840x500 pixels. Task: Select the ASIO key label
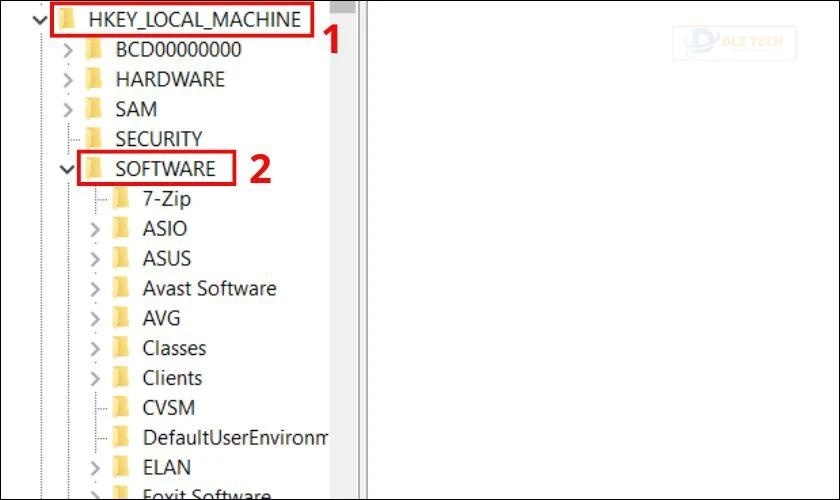(164, 229)
